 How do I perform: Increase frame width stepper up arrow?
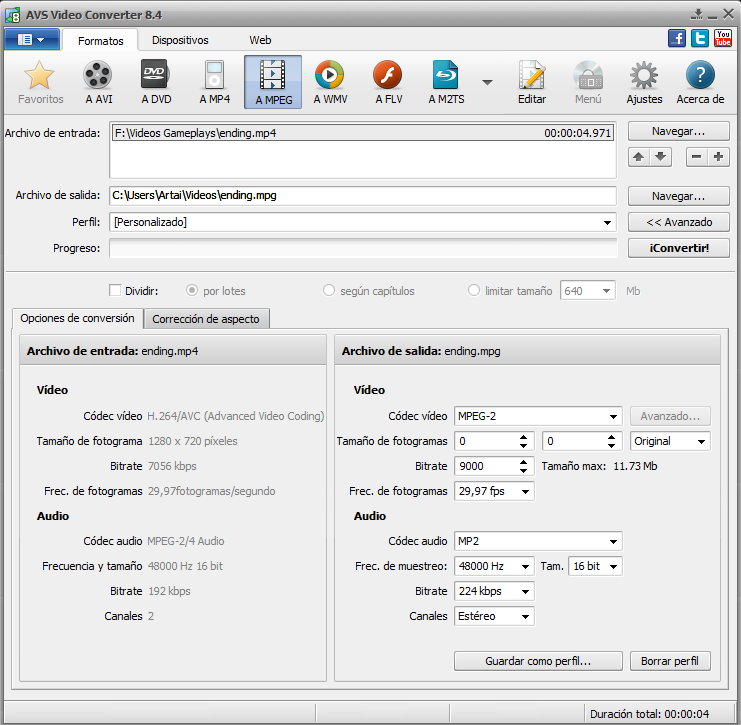pos(523,437)
